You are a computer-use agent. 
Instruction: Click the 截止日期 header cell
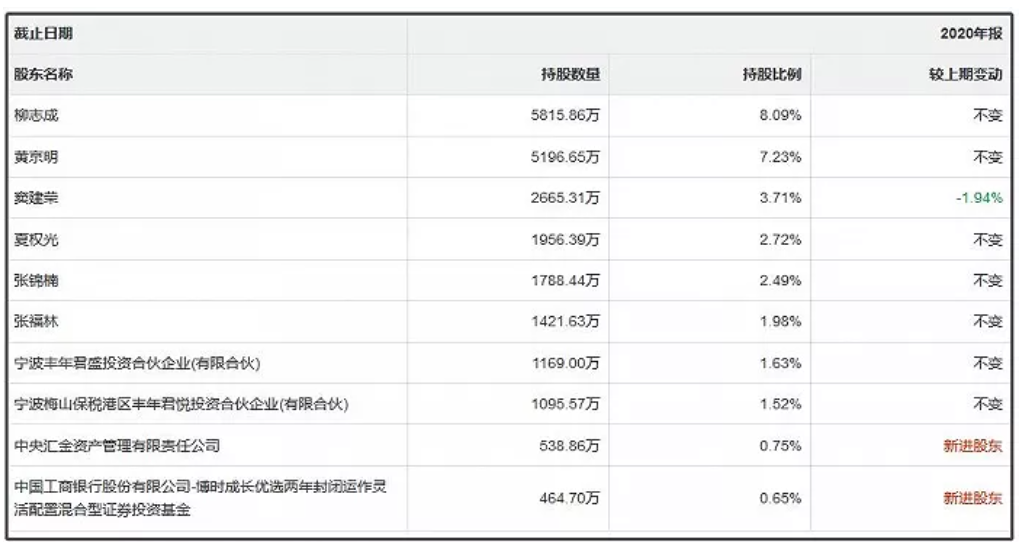(43, 34)
